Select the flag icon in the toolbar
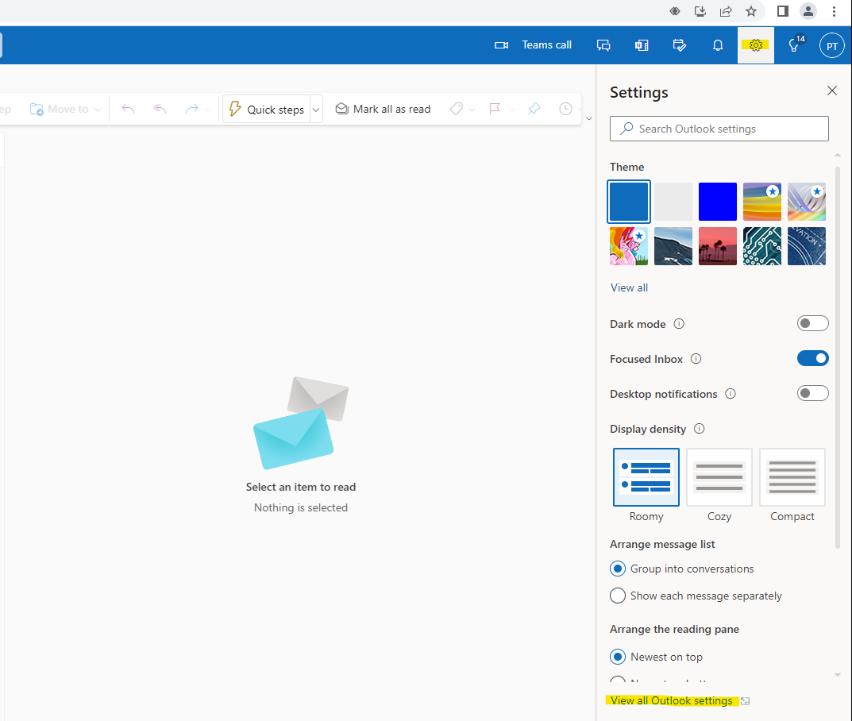The image size is (852, 721). (x=494, y=109)
